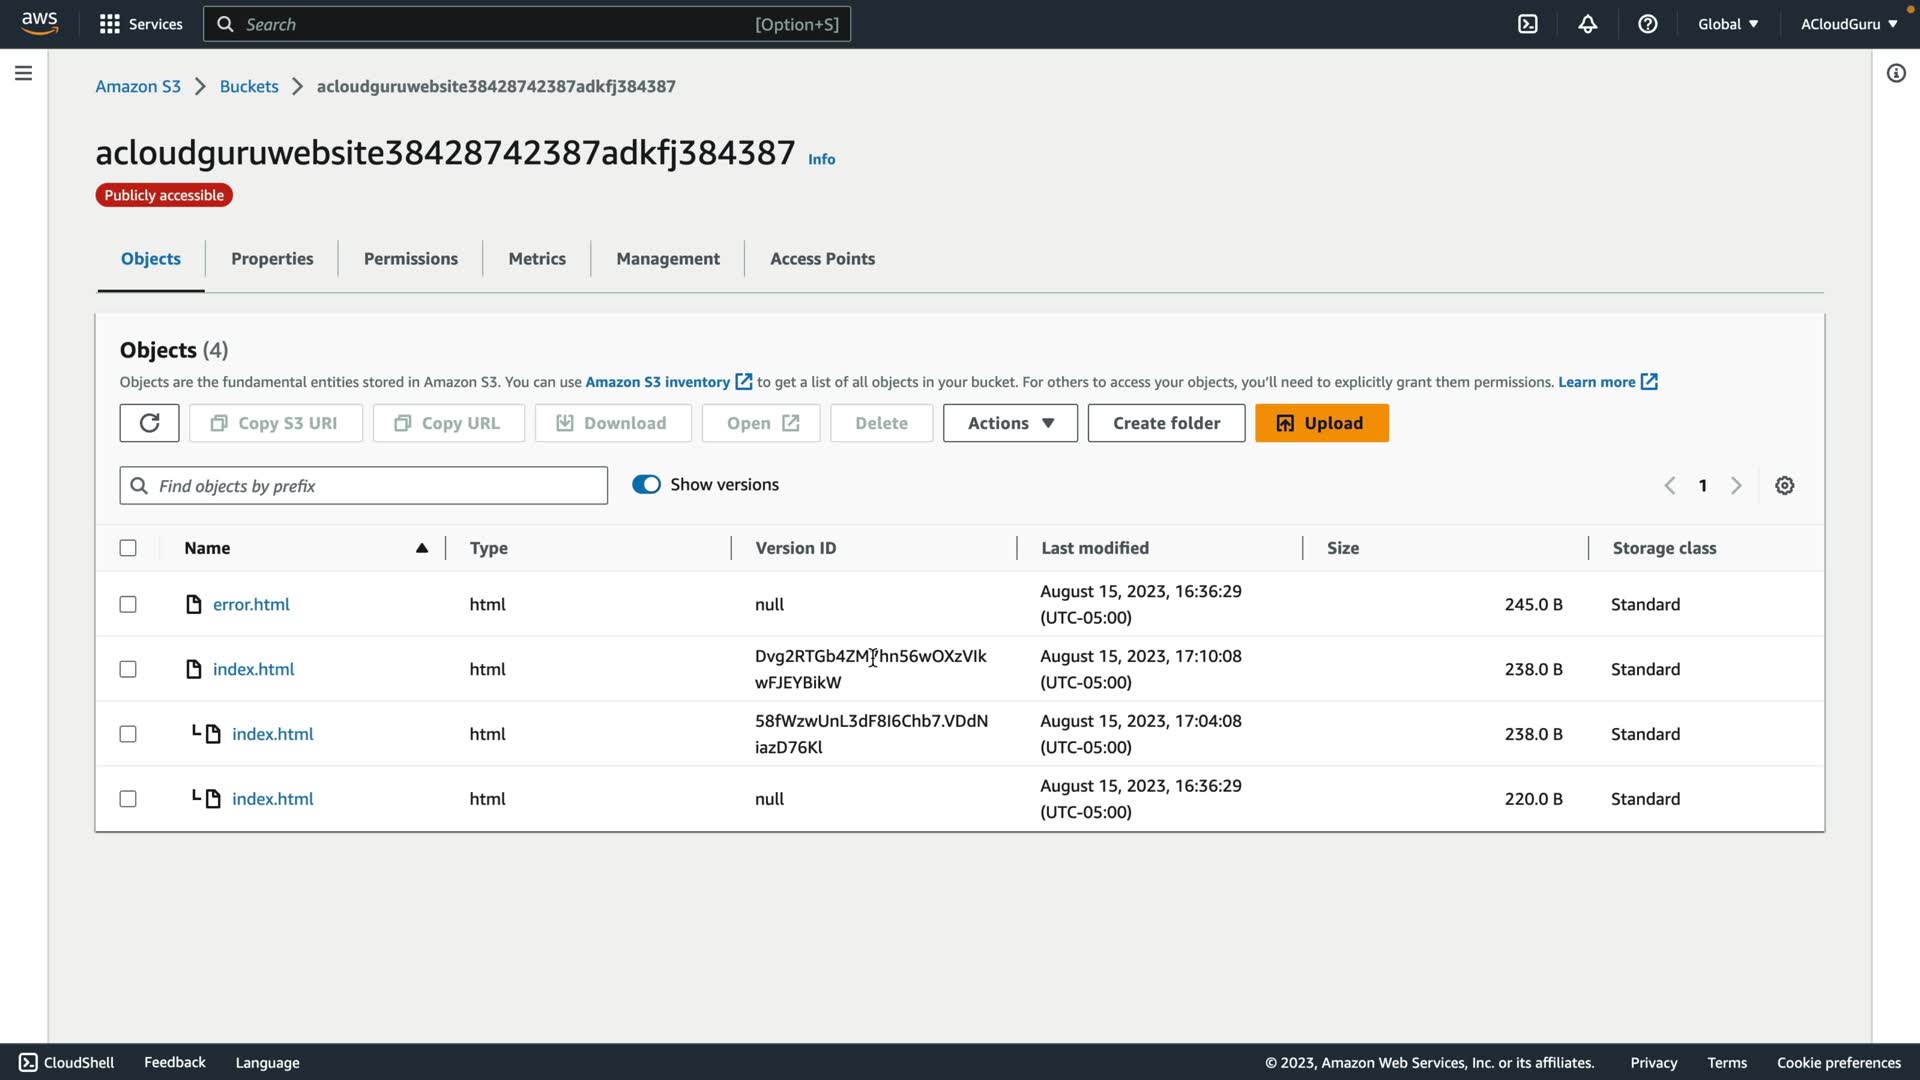Click the AWS logo home icon
Image resolution: width=1920 pixels, height=1080 pixels.
pos(40,22)
